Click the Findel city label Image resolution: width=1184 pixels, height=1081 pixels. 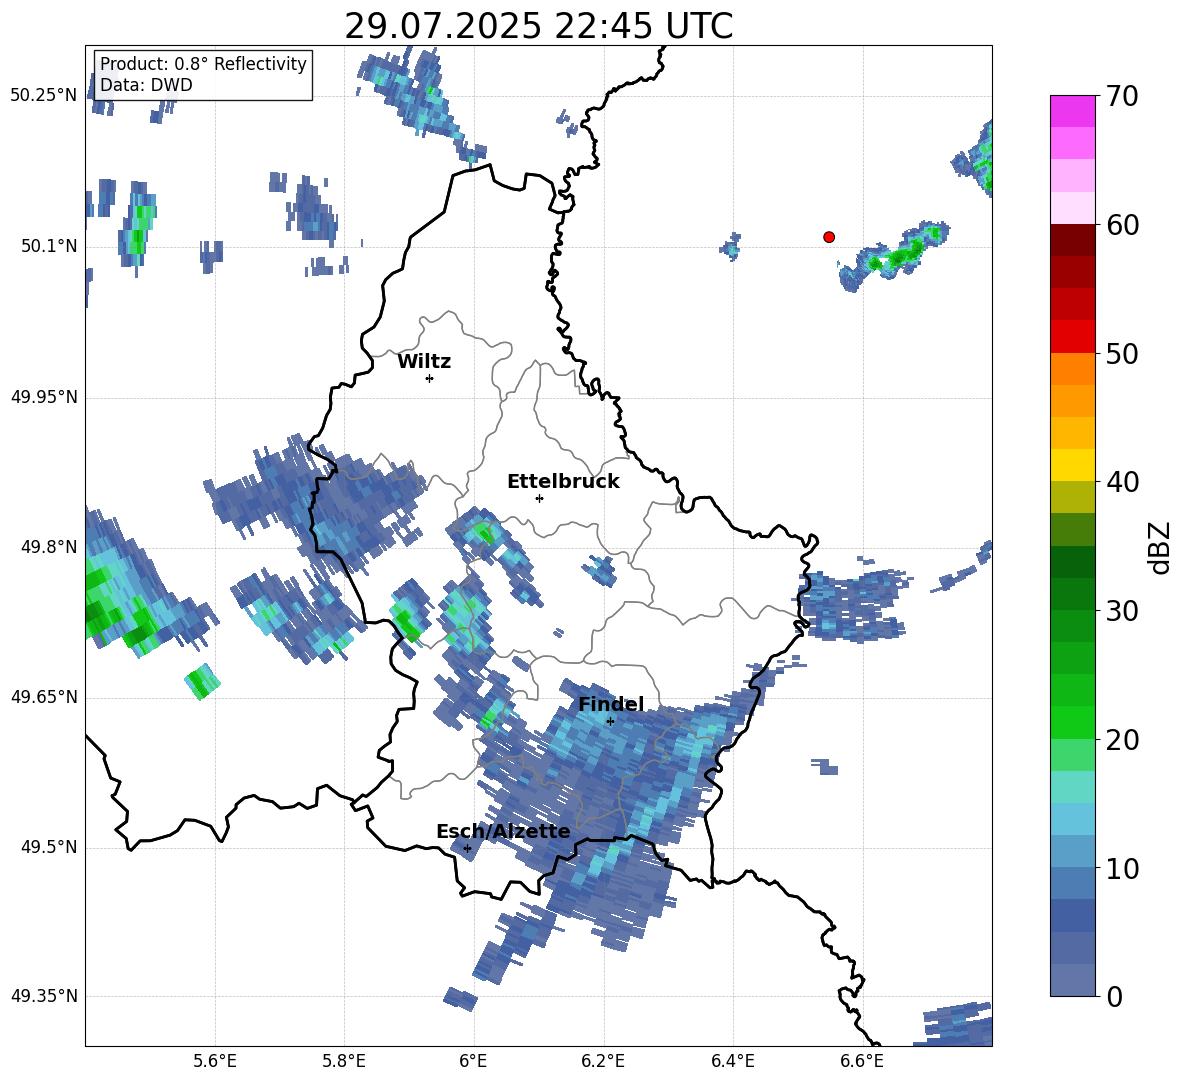click(611, 704)
